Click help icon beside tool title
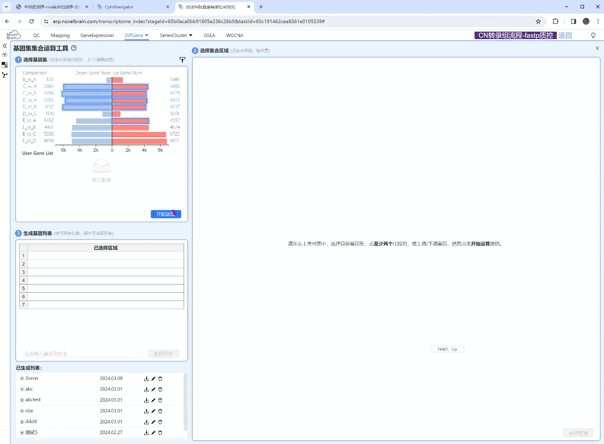This screenshot has width=604, height=444. pos(74,48)
